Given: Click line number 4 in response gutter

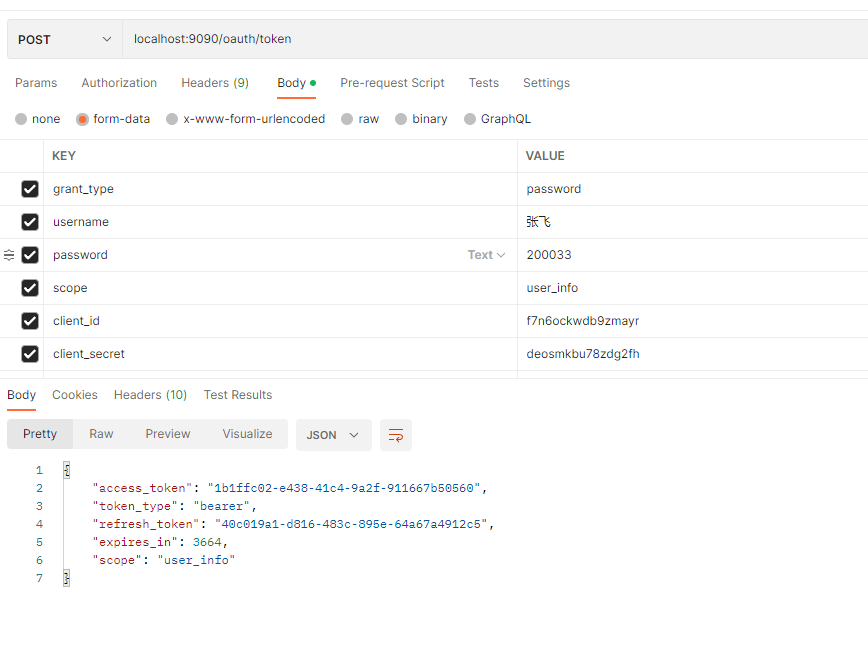Looking at the screenshot, I should [x=39, y=524].
